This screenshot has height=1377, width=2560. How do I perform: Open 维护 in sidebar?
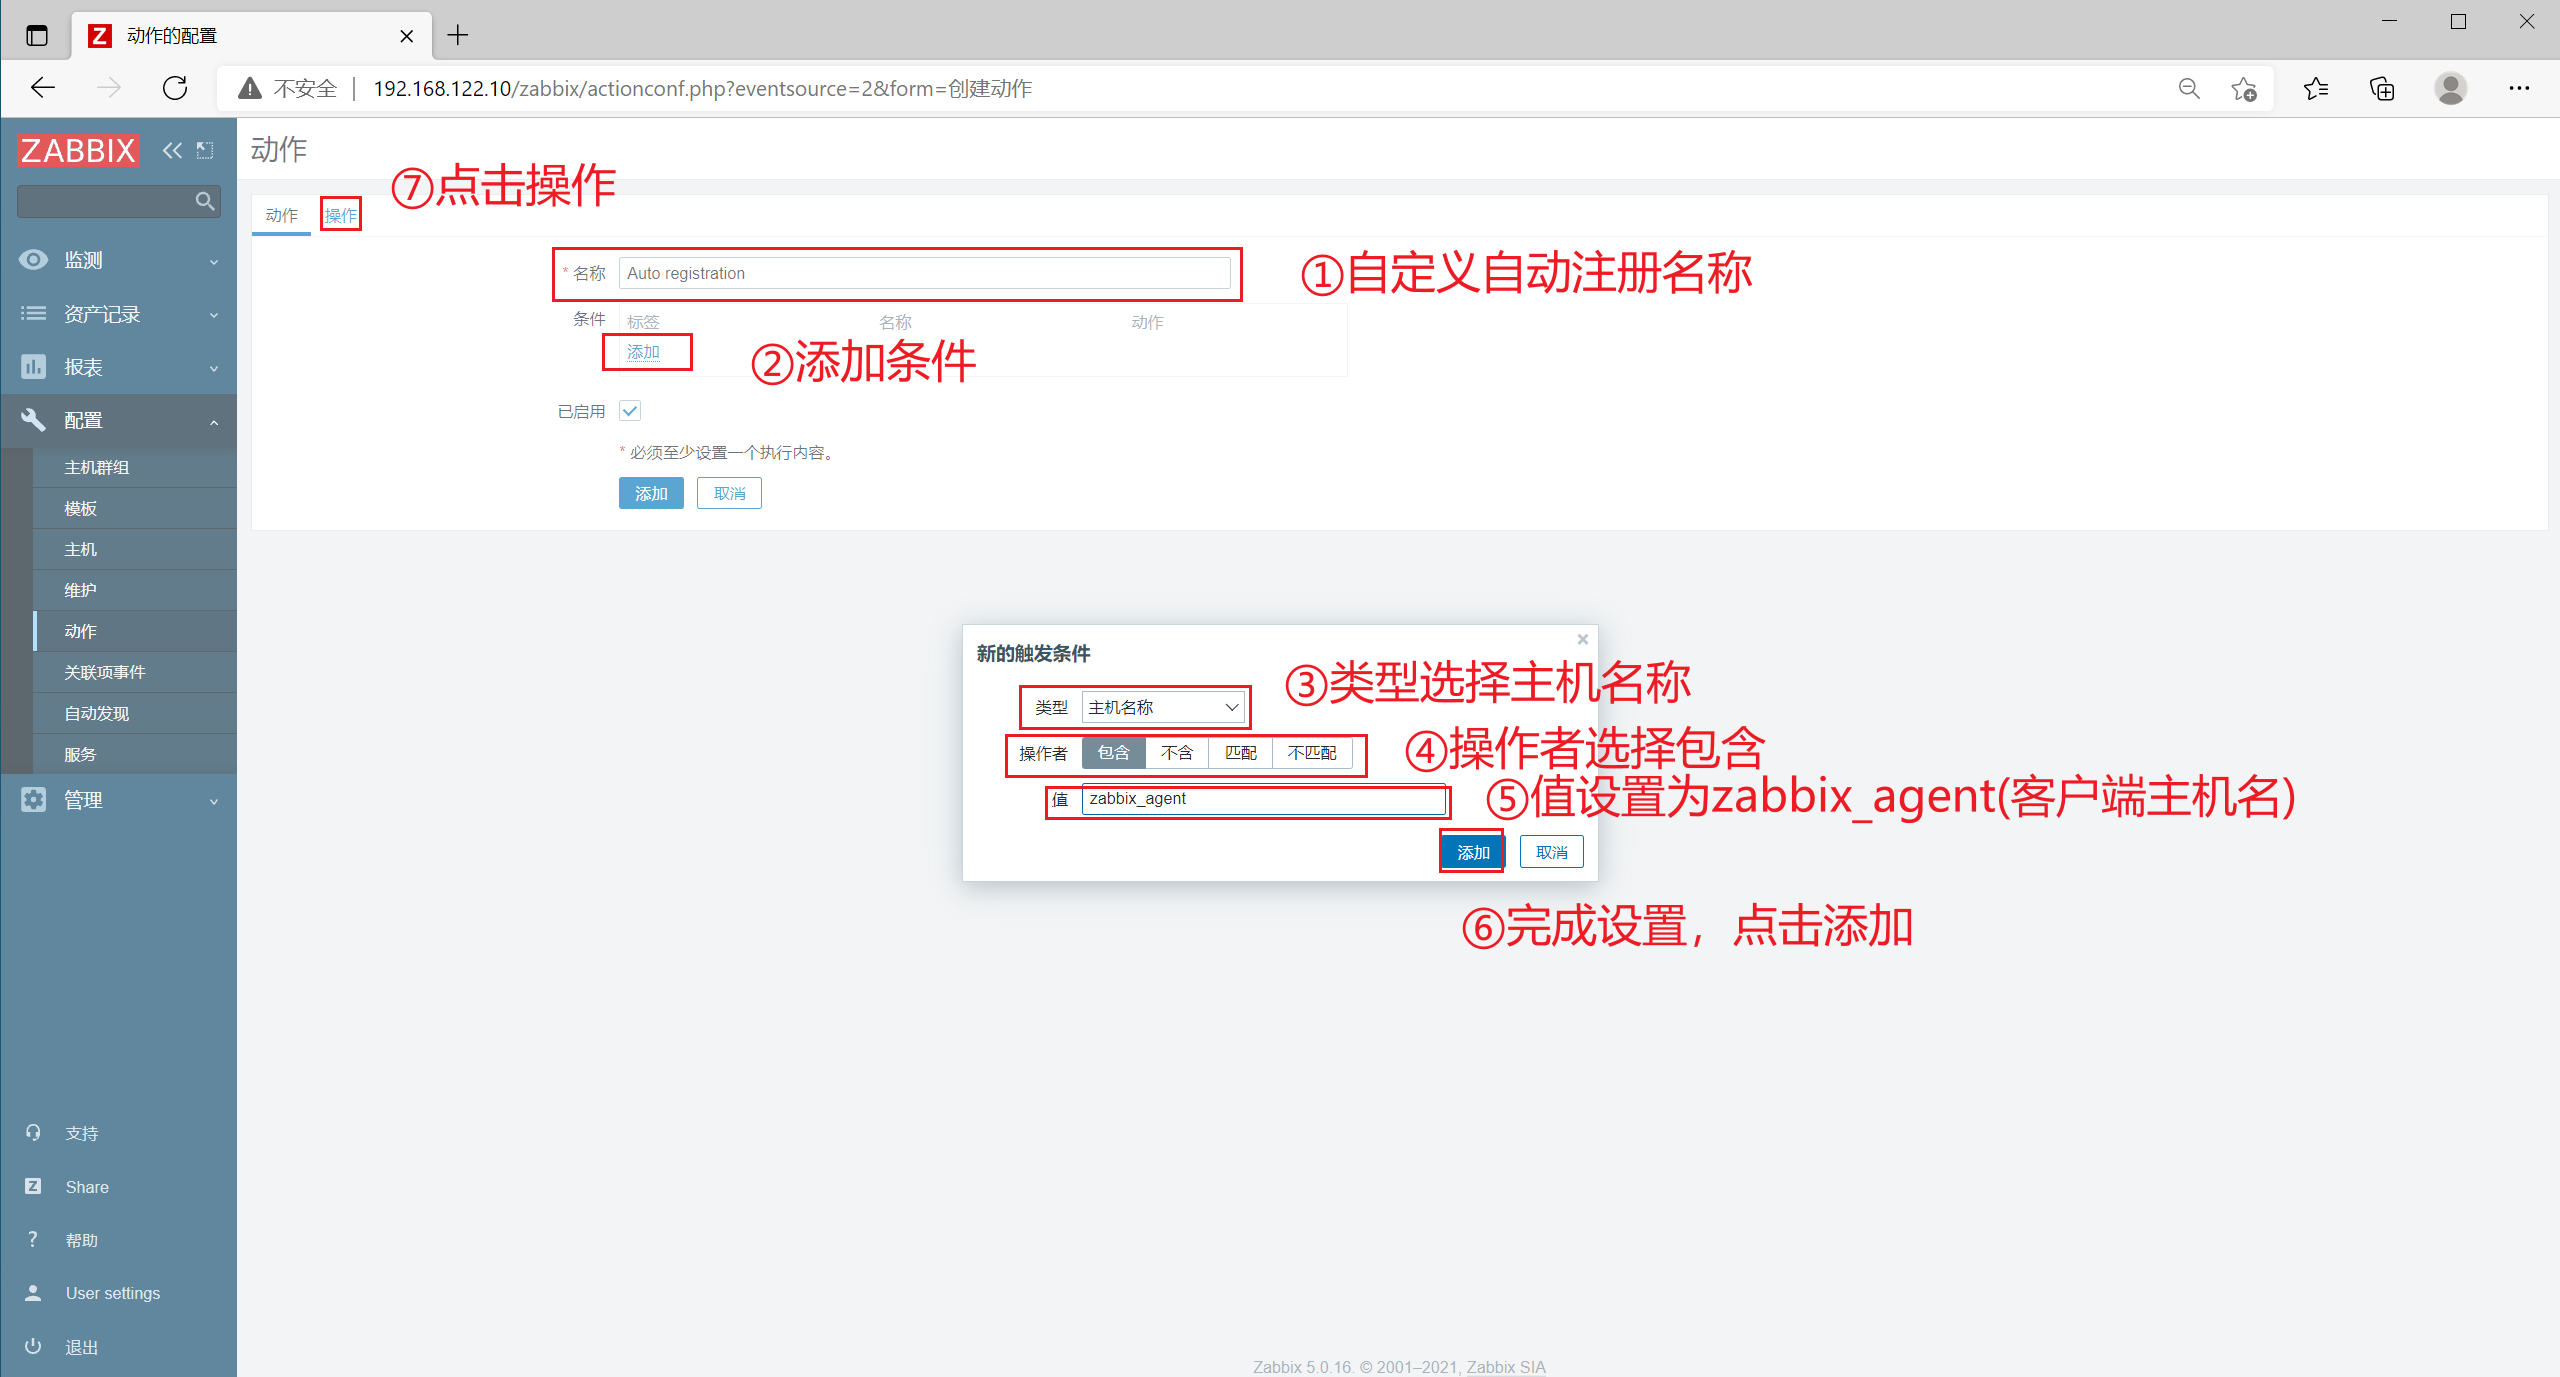pyautogui.click(x=135, y=590)
